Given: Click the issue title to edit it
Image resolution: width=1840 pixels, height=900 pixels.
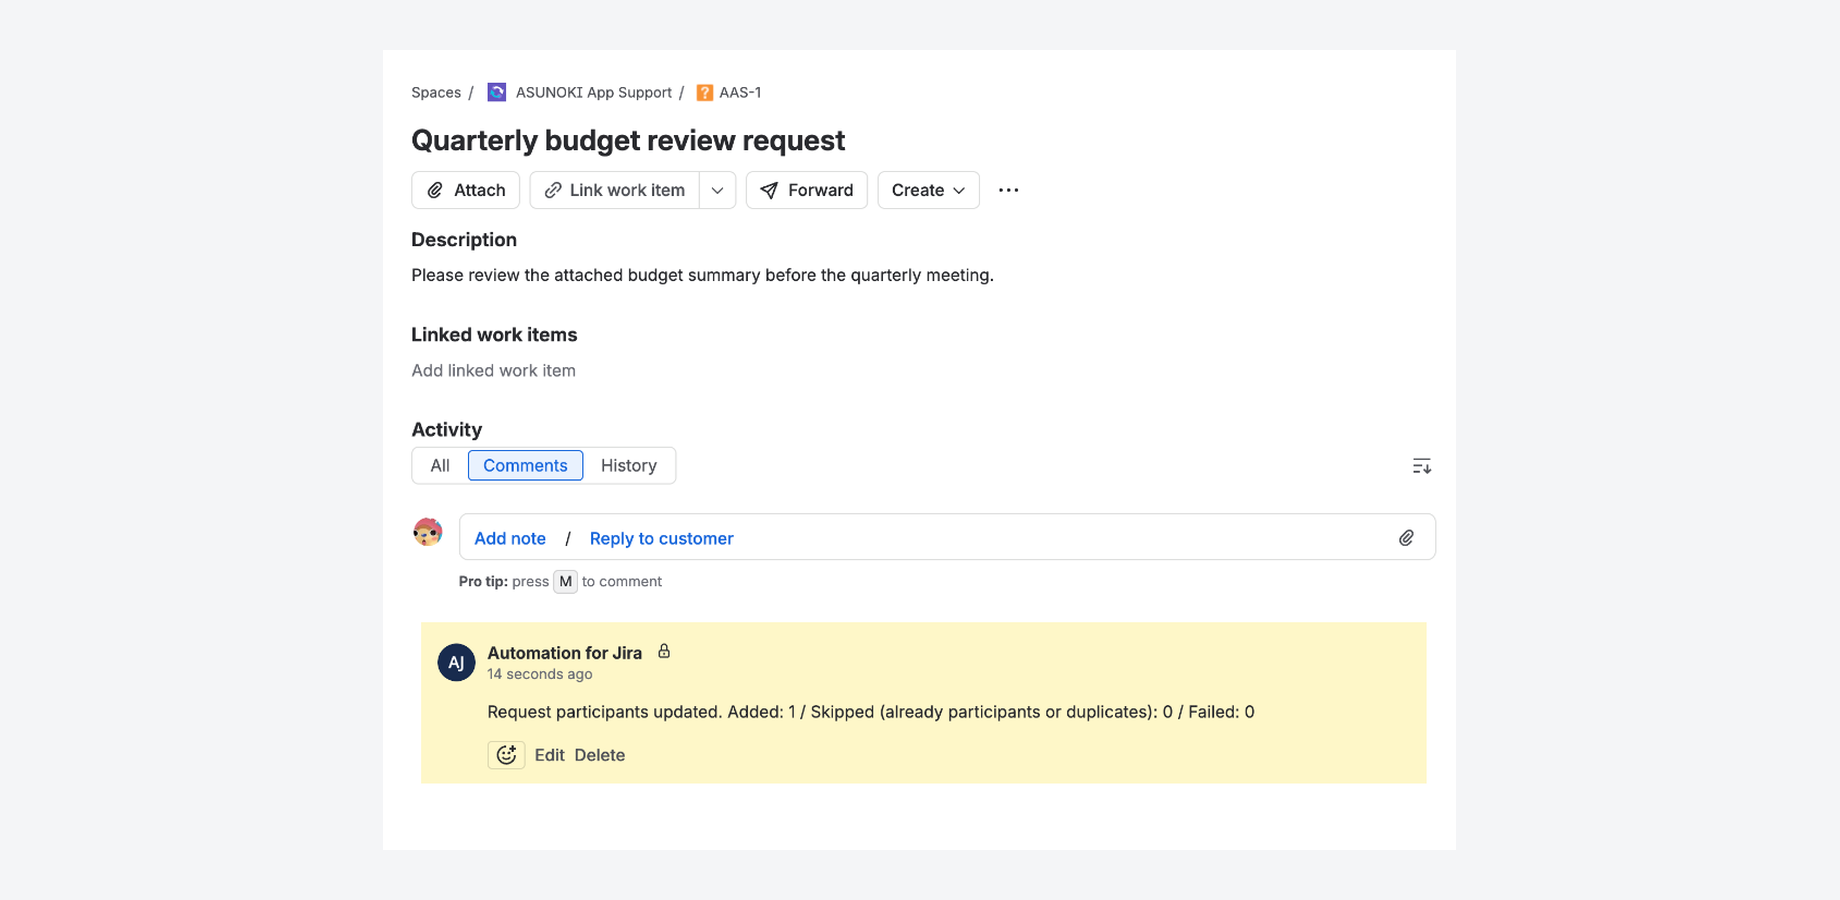Looking at the screenshot, I should point(628,141).
